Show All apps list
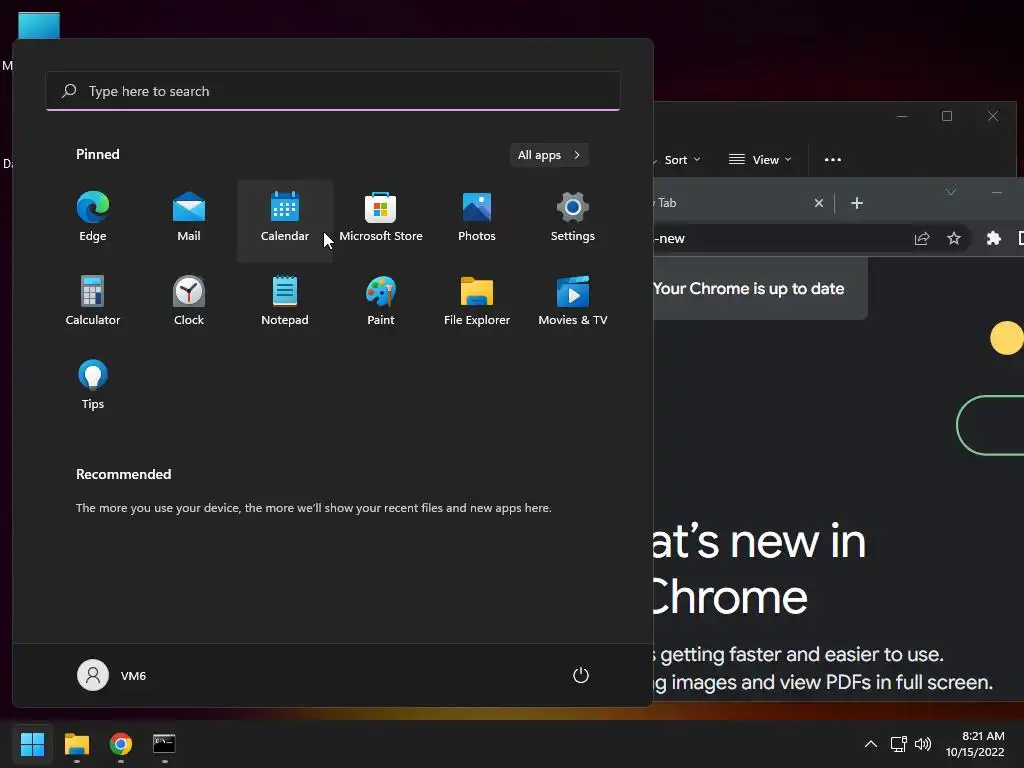 coord(549,155)
